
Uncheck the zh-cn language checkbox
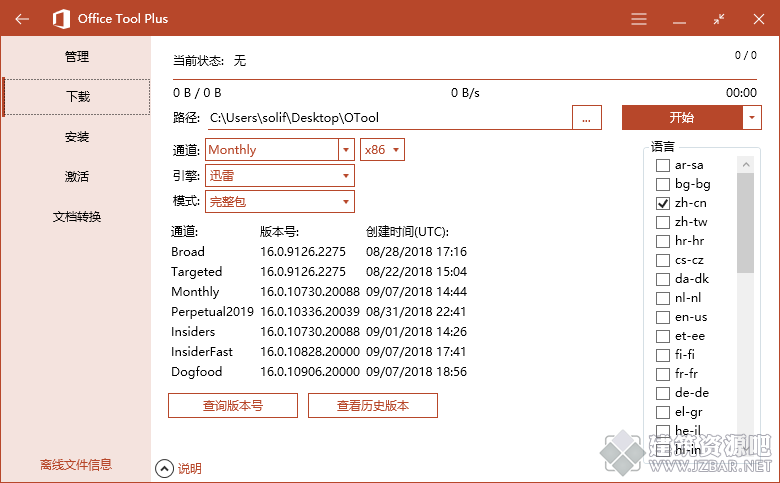point(663,203)
